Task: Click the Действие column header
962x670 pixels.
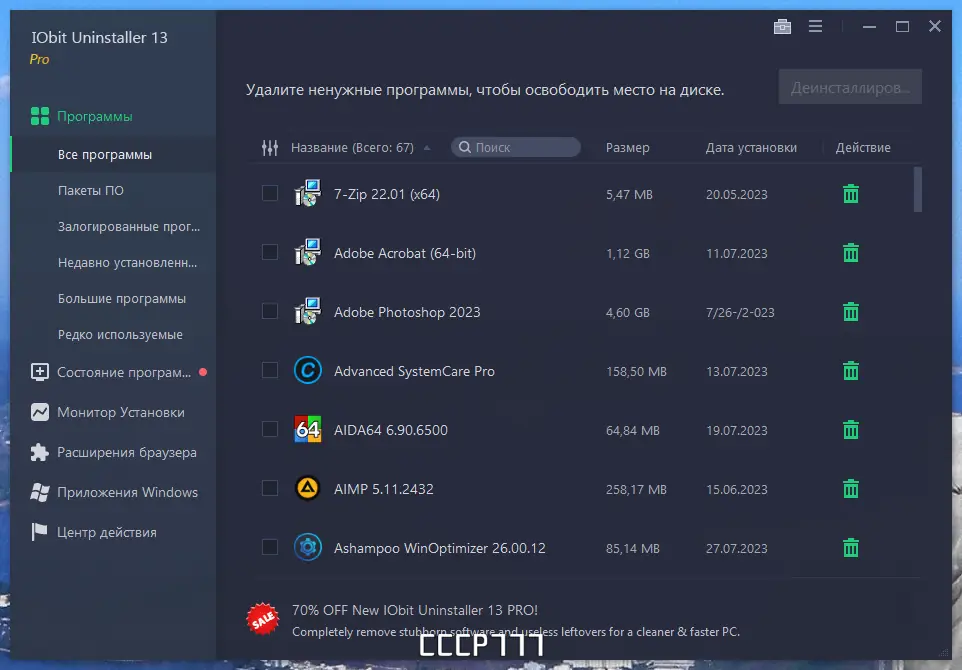Action: (863, 148)
